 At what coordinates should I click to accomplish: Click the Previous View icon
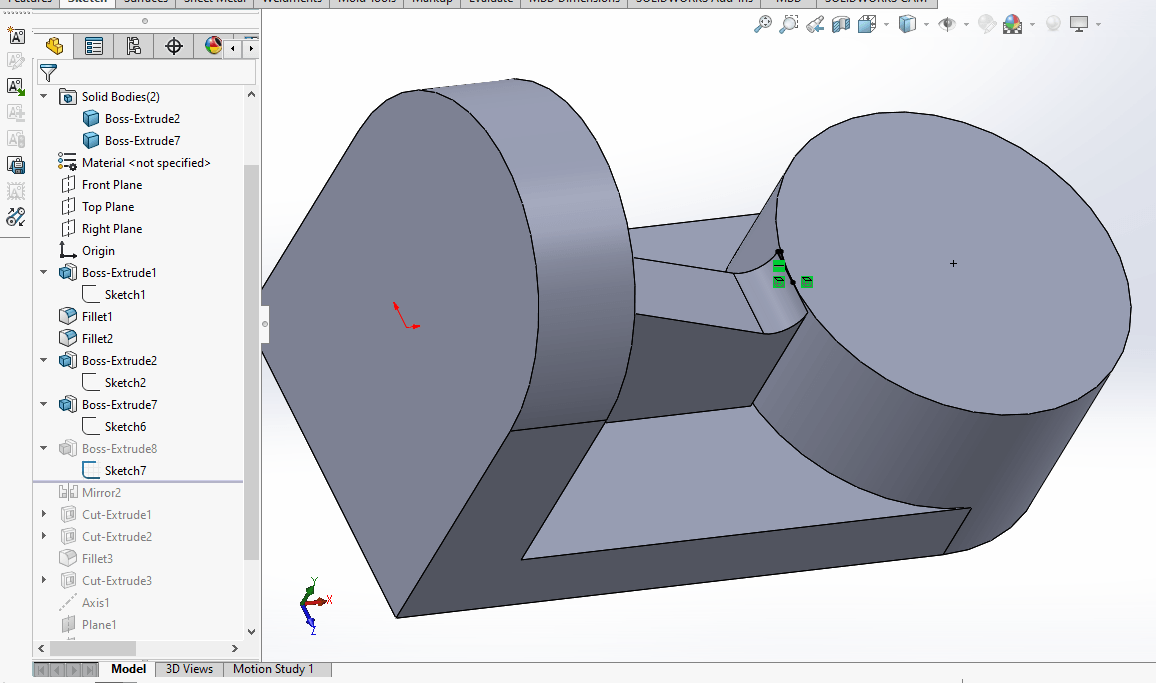(x=815, y=24)
